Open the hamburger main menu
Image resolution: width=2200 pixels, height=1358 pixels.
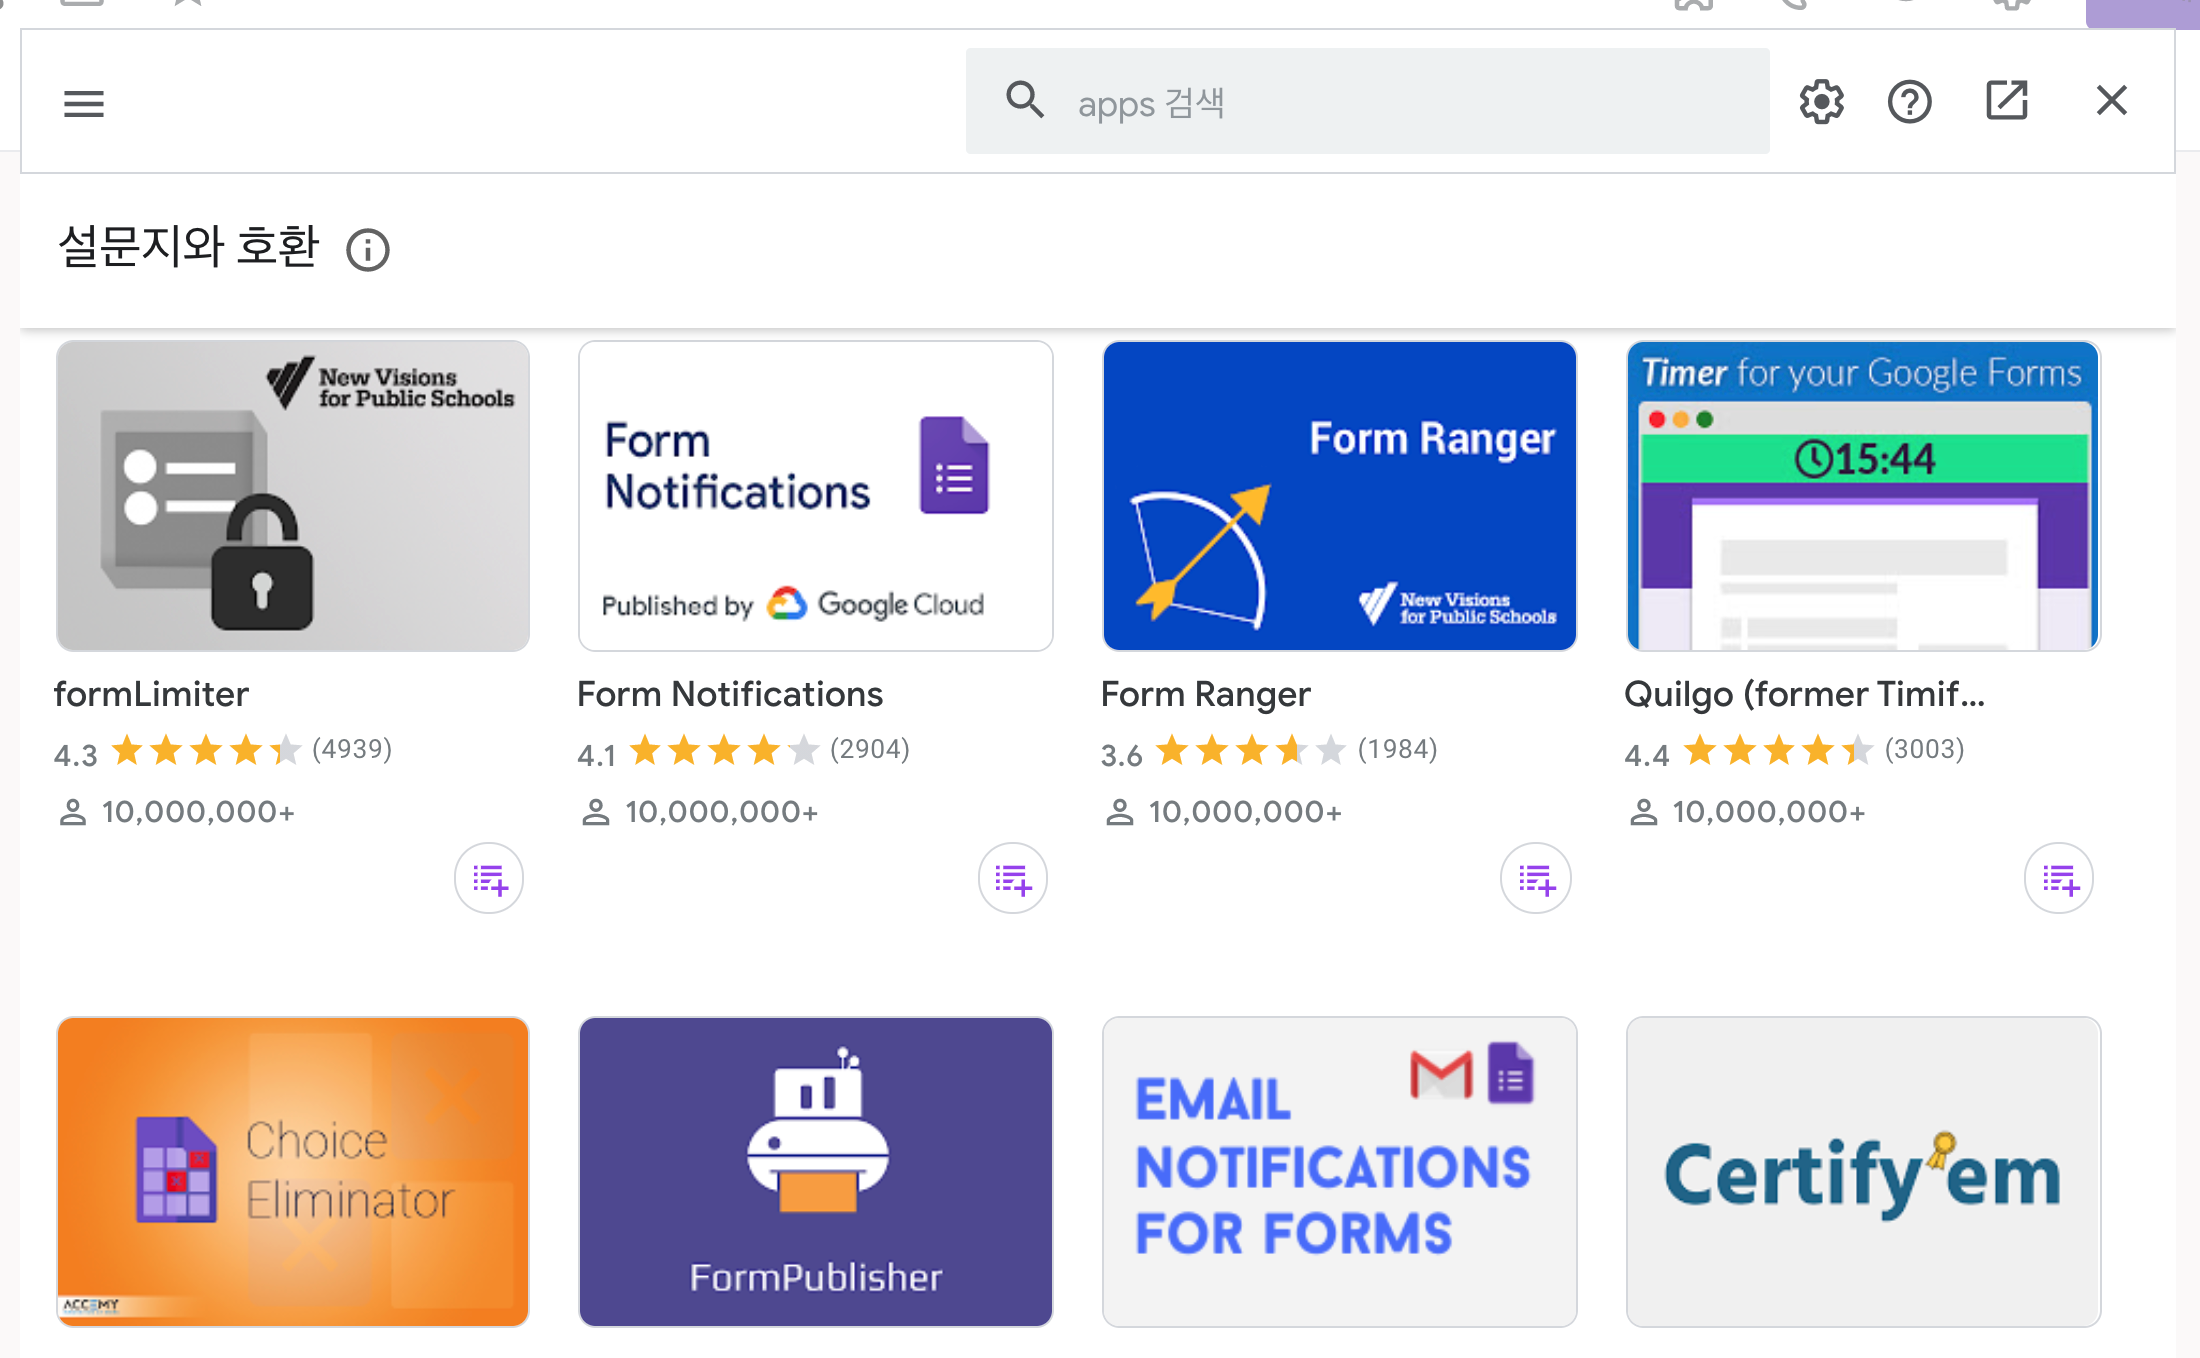click(x=84, y=103)
